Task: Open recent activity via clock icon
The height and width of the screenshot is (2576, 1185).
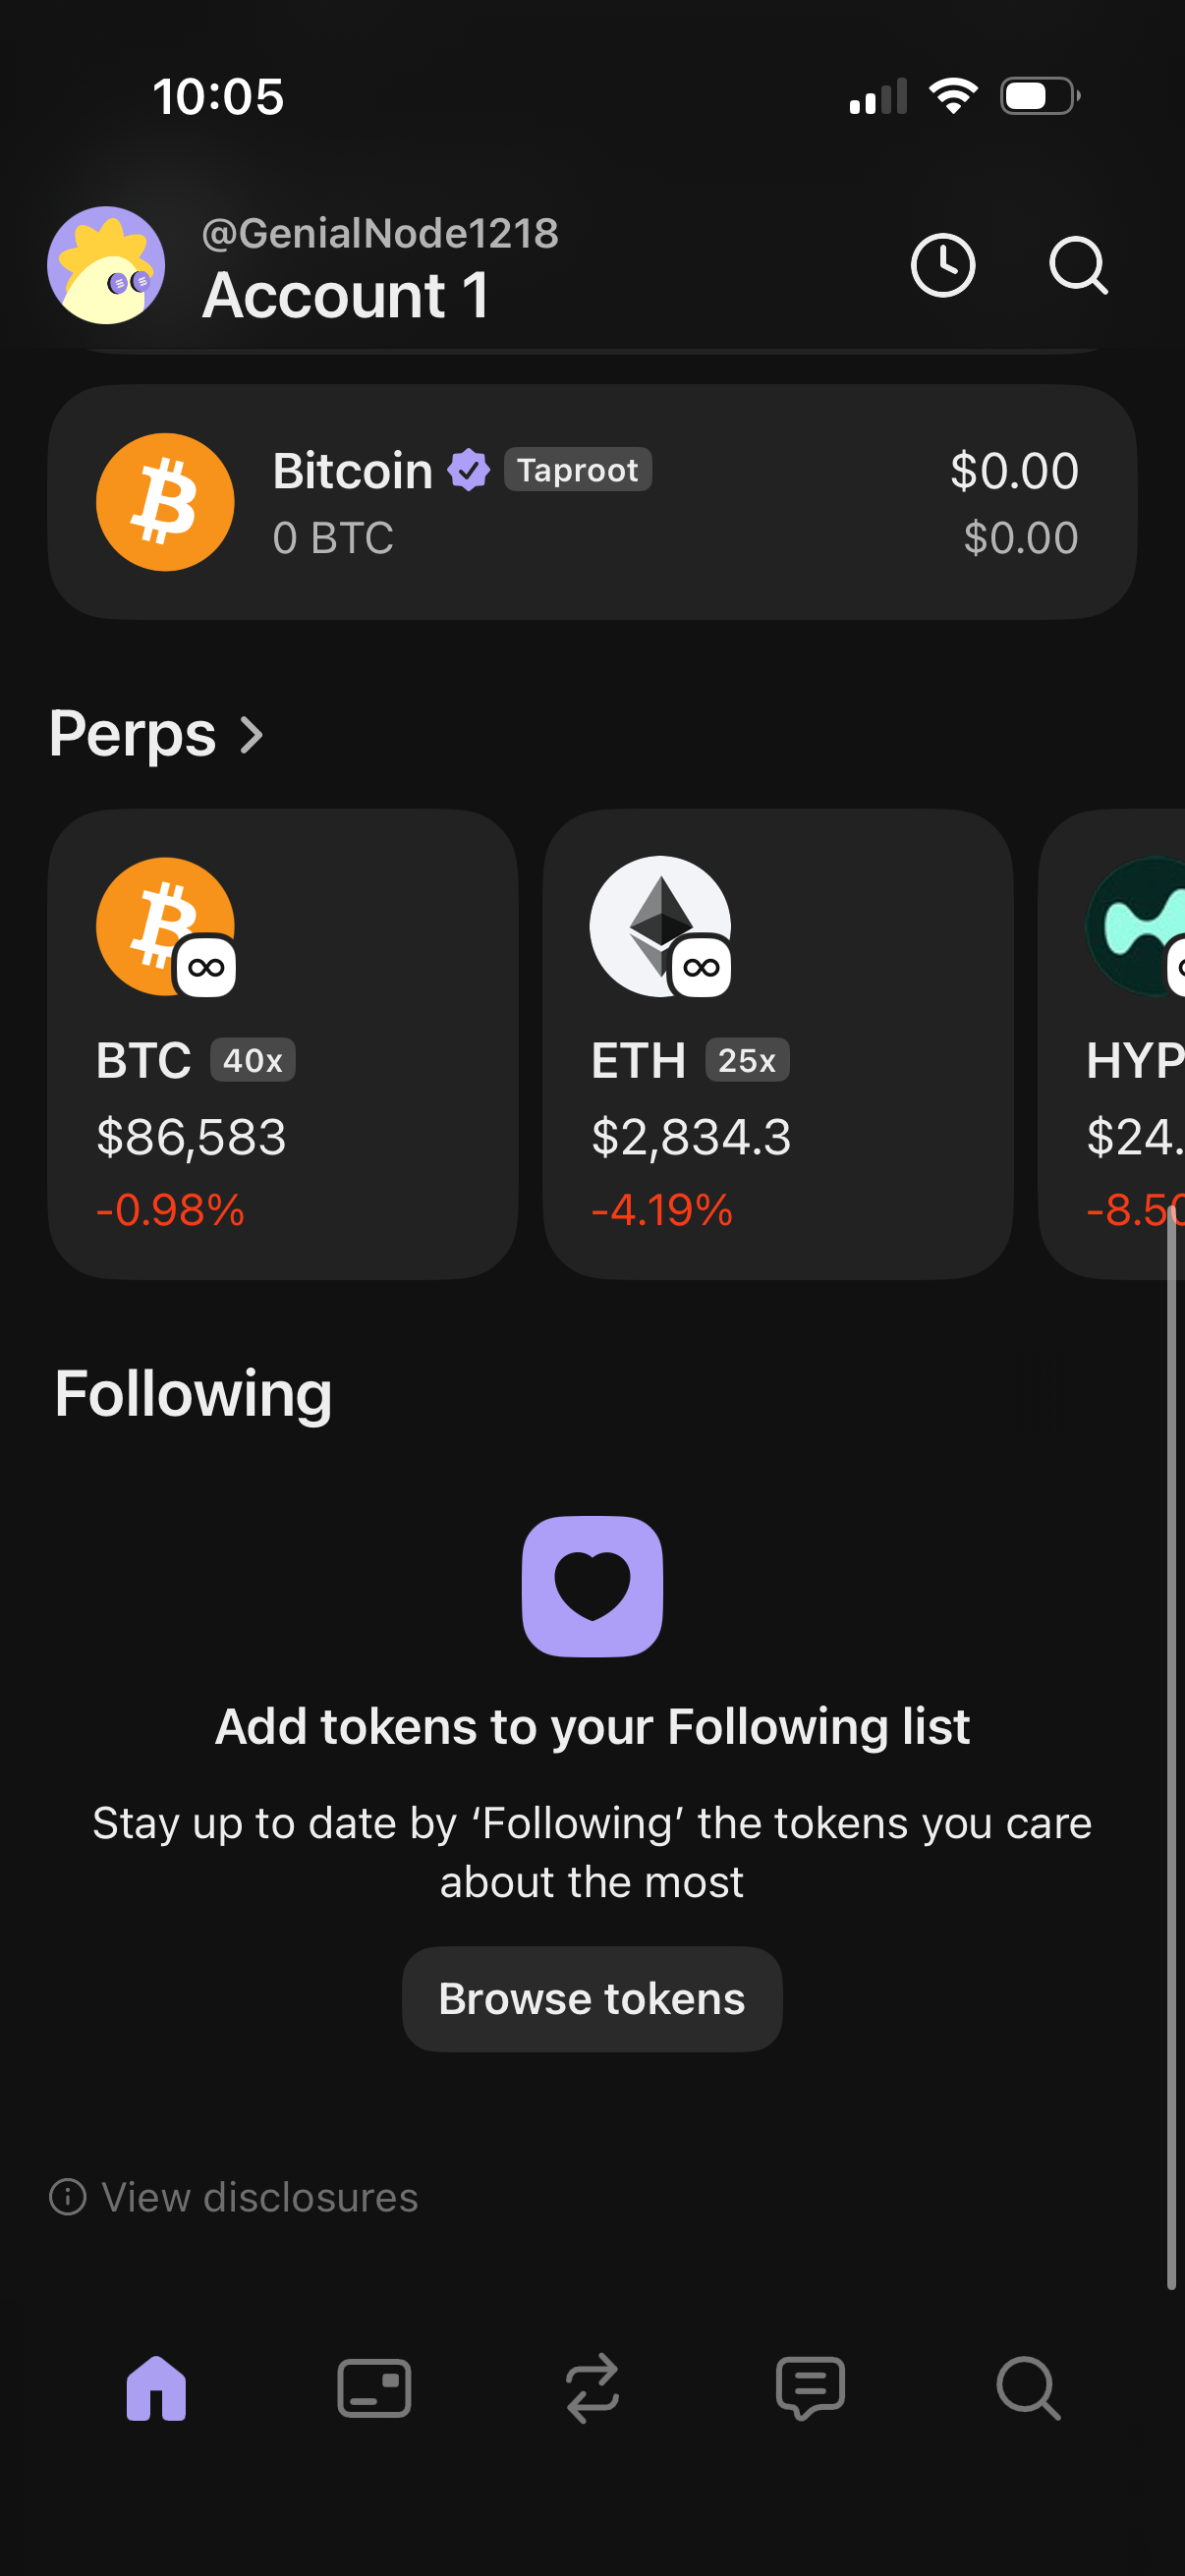Action: click(943, 264)
